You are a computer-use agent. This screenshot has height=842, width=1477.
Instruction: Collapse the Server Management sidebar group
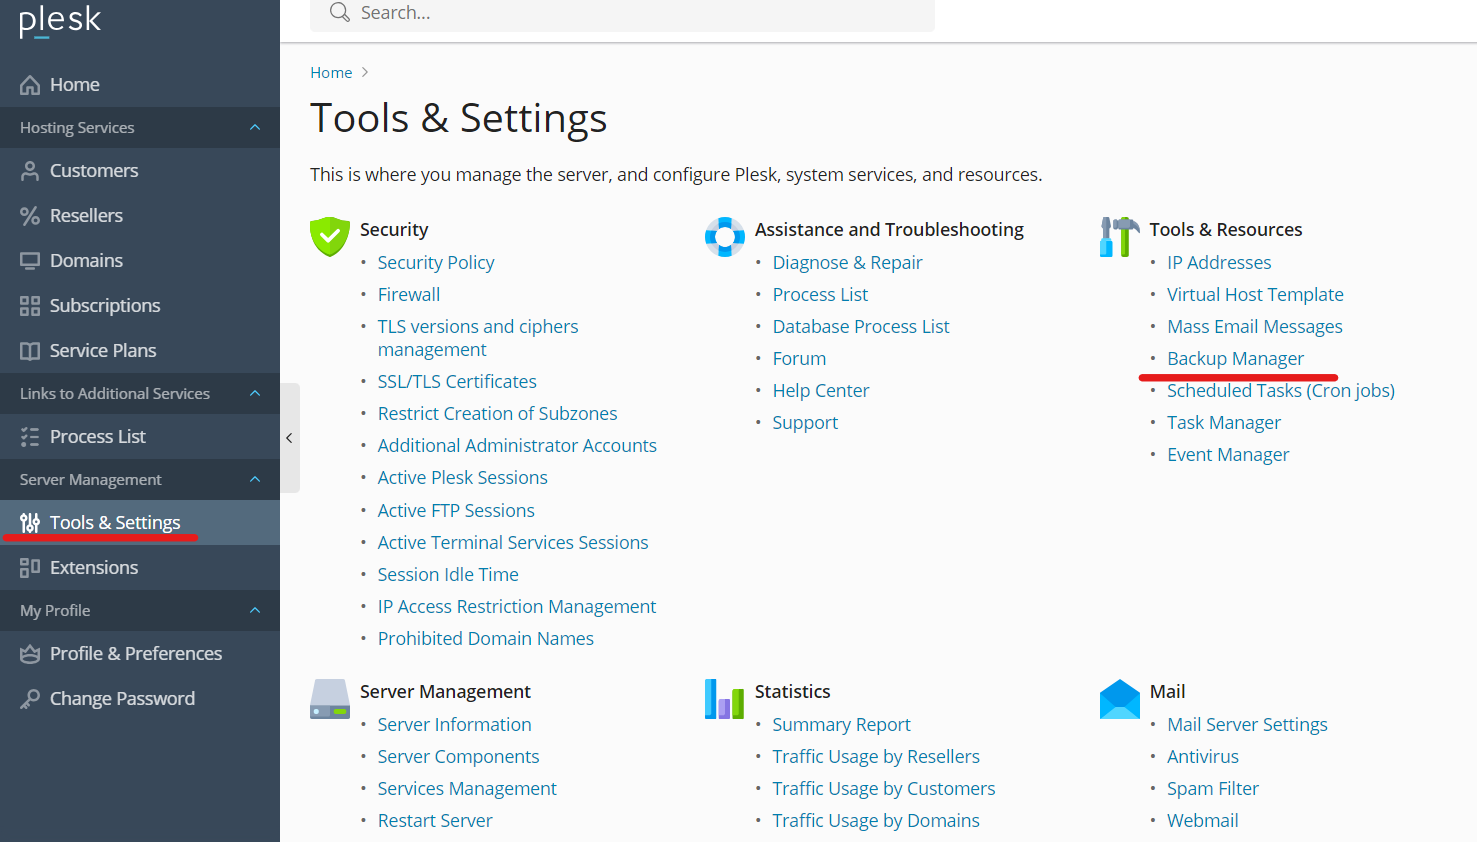(255, 480)
